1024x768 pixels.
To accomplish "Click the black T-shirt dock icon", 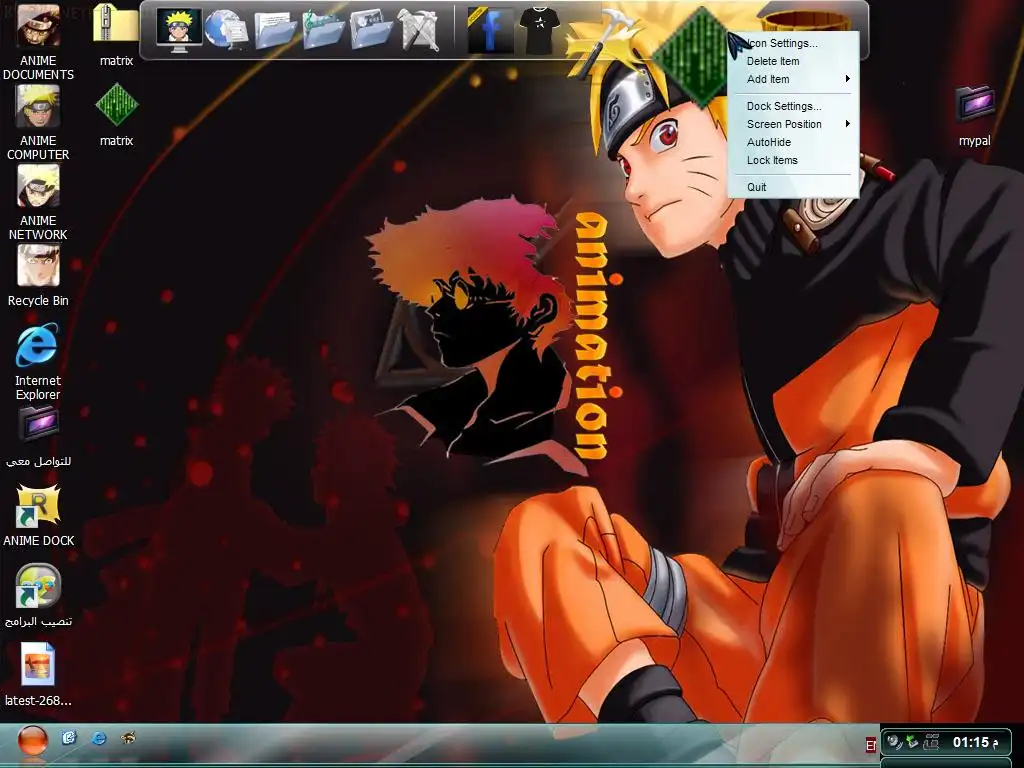I will 539,29.
